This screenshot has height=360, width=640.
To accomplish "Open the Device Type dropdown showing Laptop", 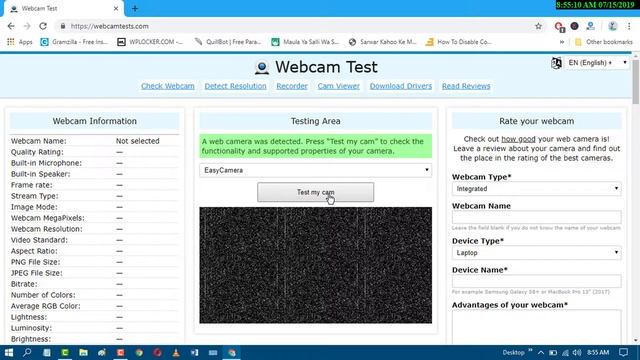I will [x=537, y=253].
